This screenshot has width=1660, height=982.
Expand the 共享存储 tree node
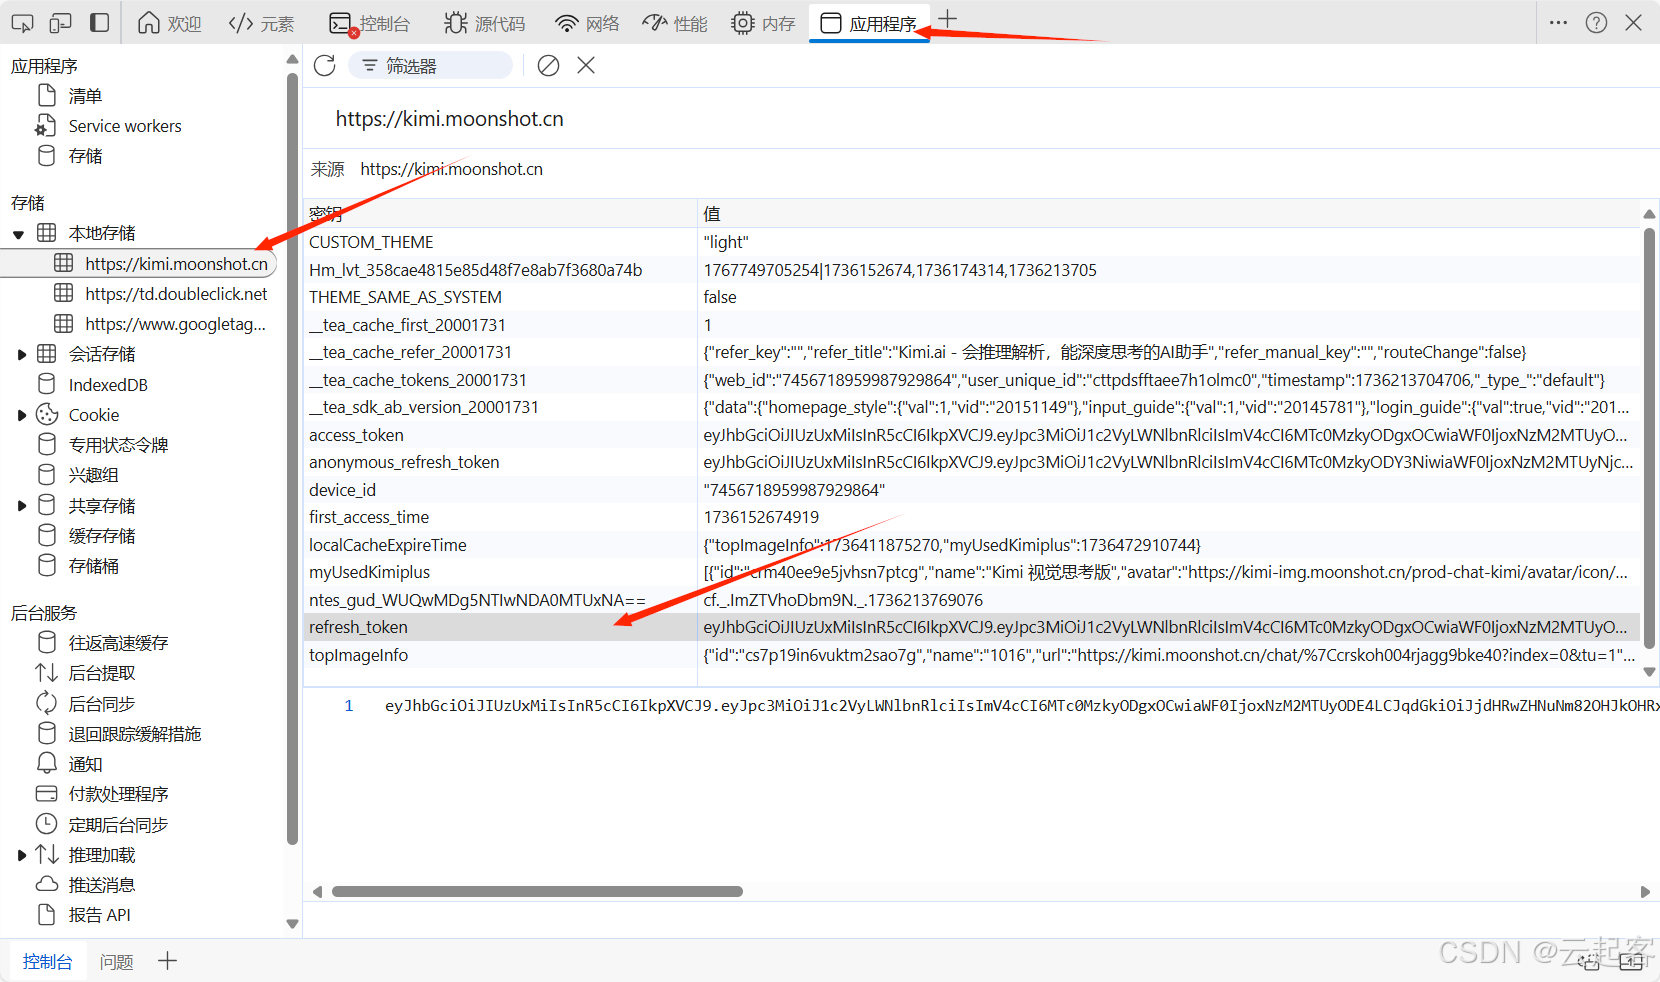pyautogui.click(x=21, y=506)
